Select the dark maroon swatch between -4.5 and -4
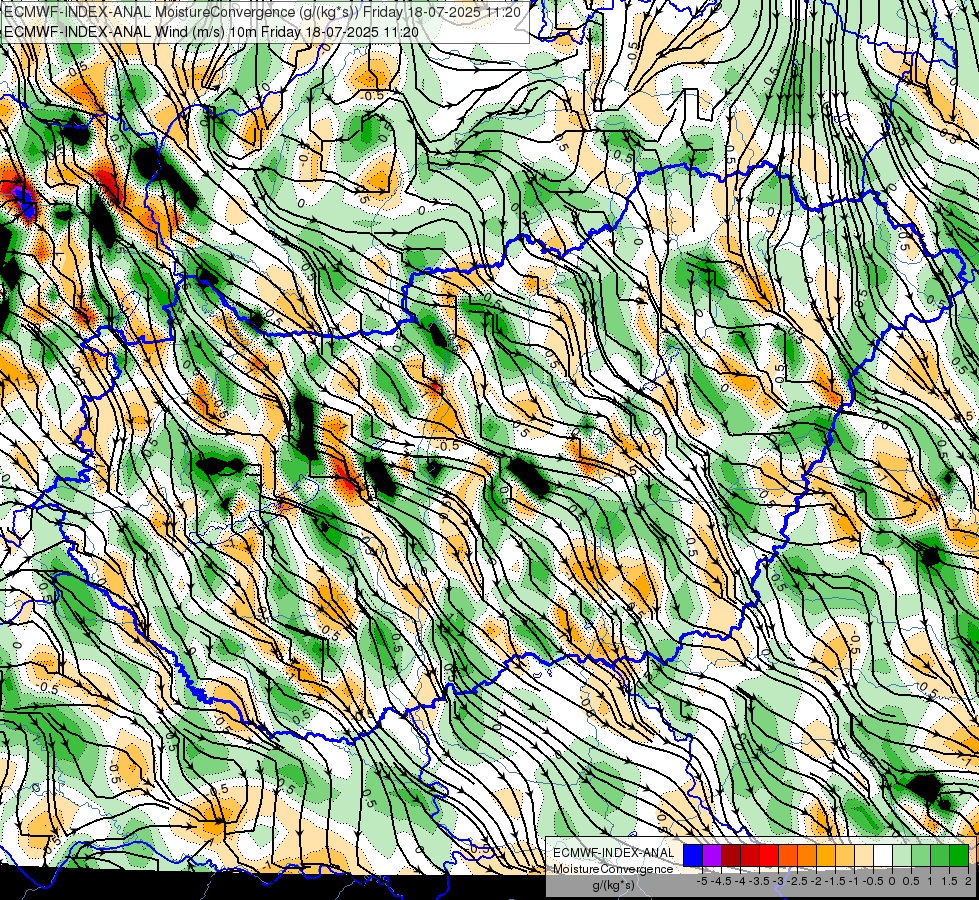This screenshot has width=979, height=900. pos(731,856)
